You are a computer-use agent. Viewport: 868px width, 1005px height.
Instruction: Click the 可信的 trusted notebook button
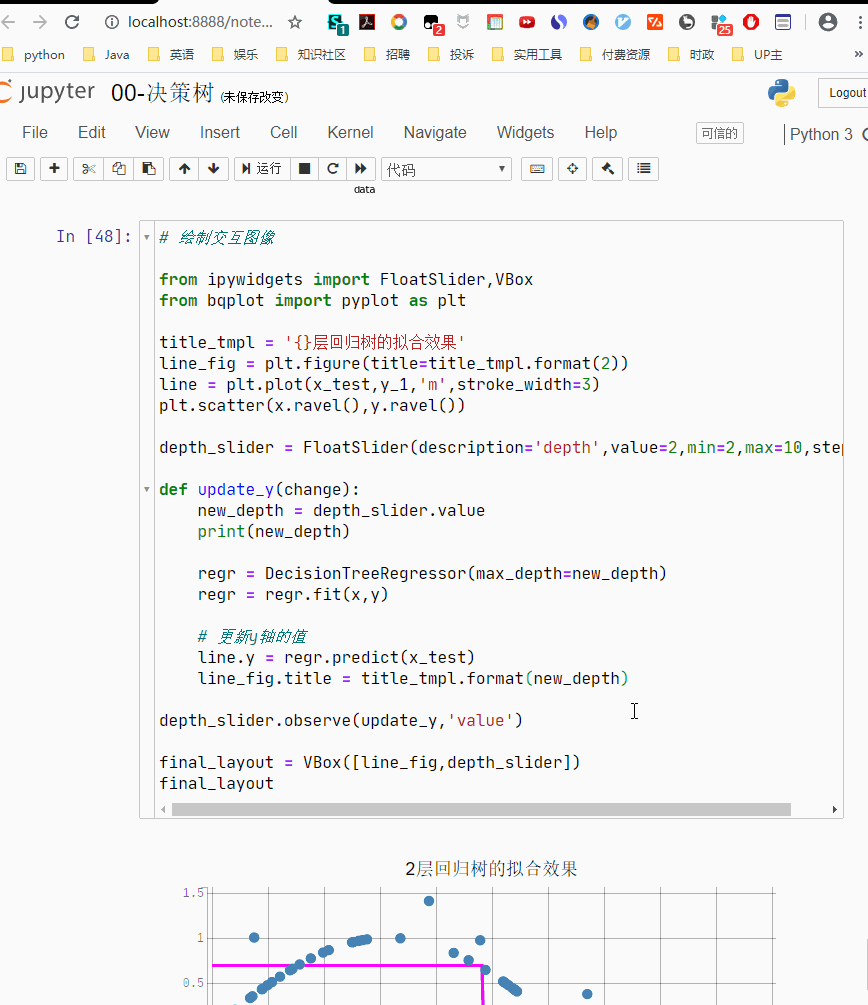coord(719,133)
